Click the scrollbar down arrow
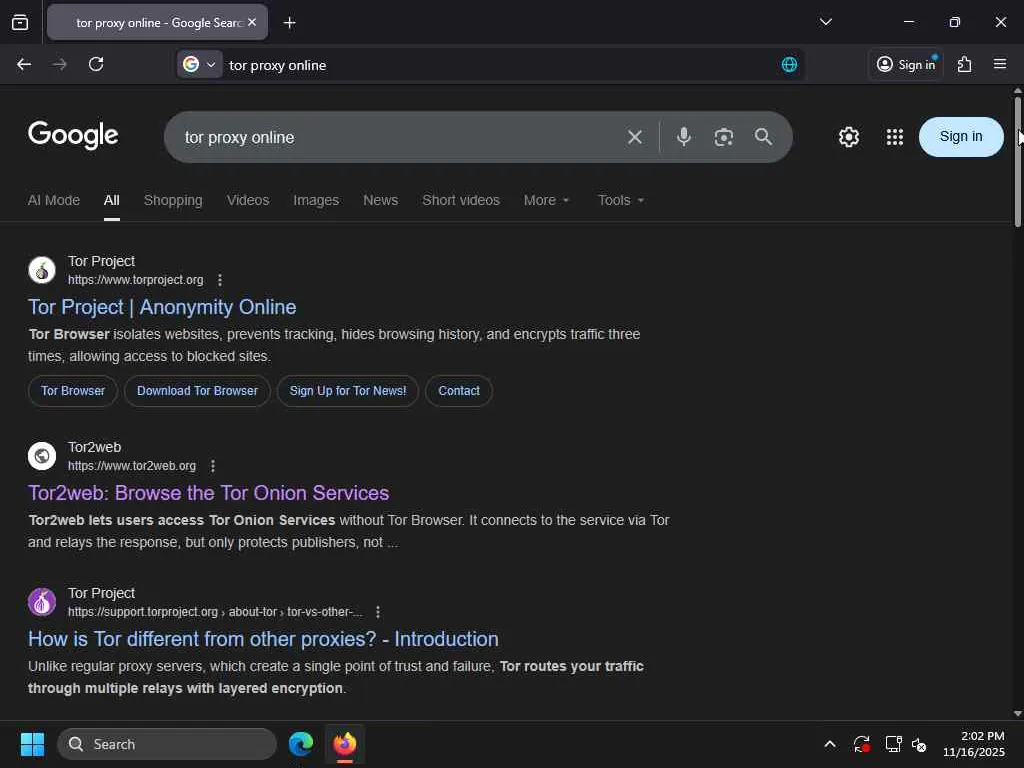Screen dimensions: 1024x768 (x=1017, y=714)
